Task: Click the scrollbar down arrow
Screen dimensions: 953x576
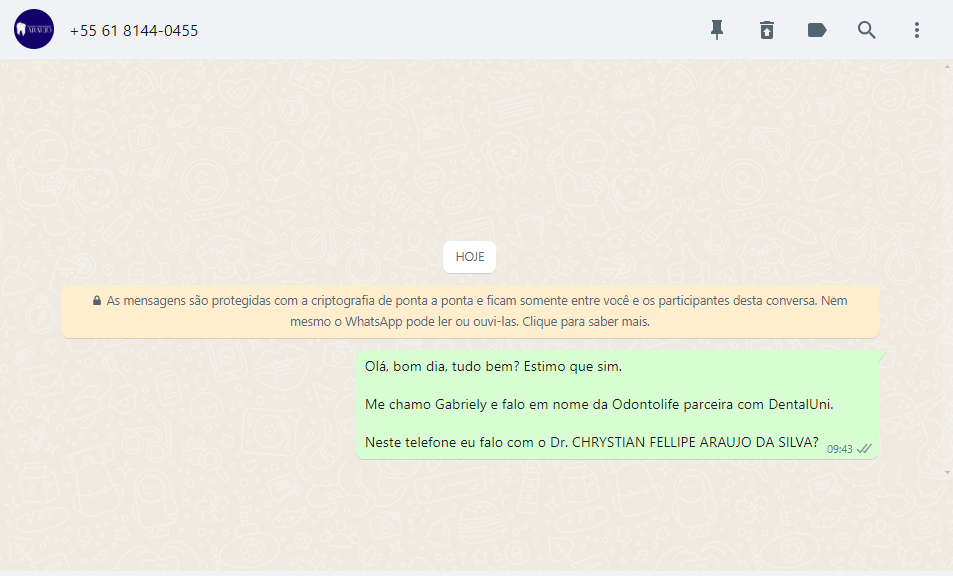Action: tap(948, 472)
